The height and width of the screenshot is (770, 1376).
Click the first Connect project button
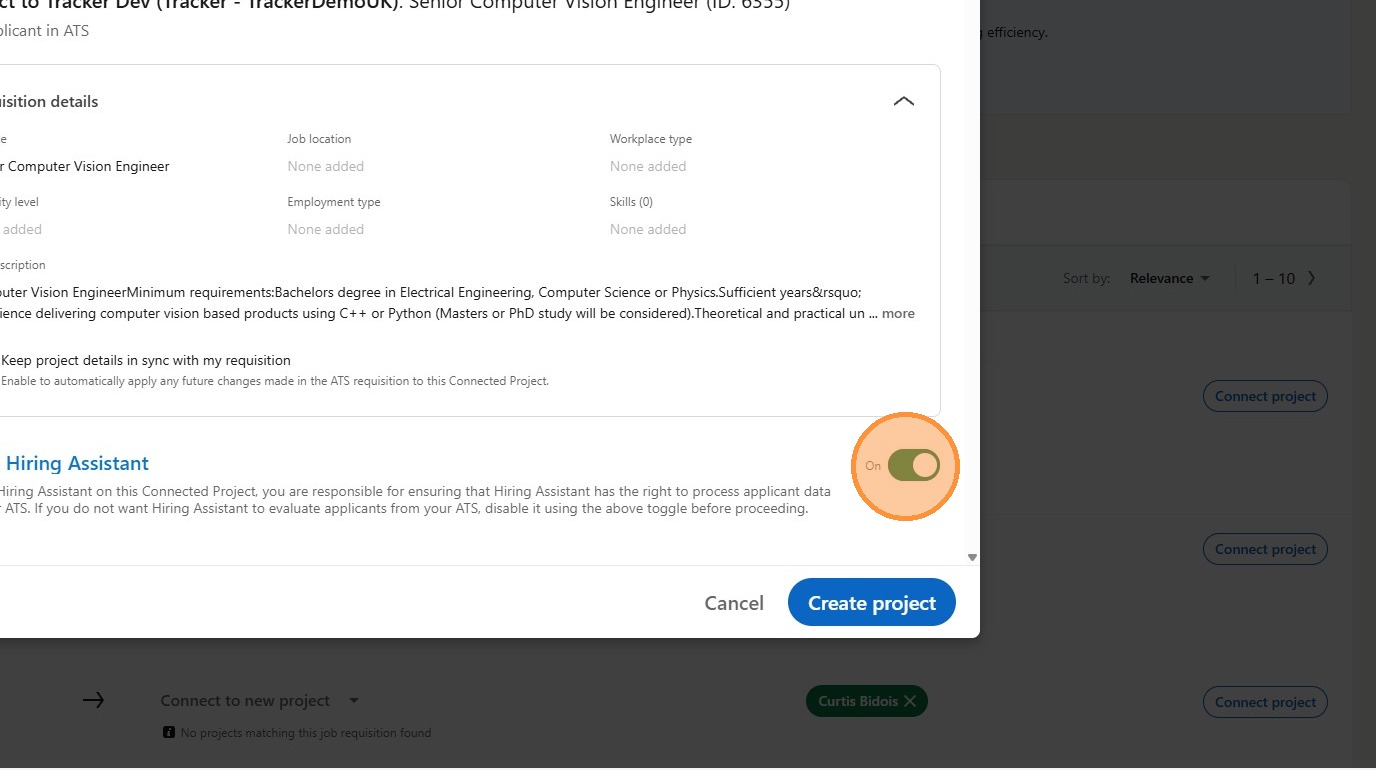(1264, 396)
